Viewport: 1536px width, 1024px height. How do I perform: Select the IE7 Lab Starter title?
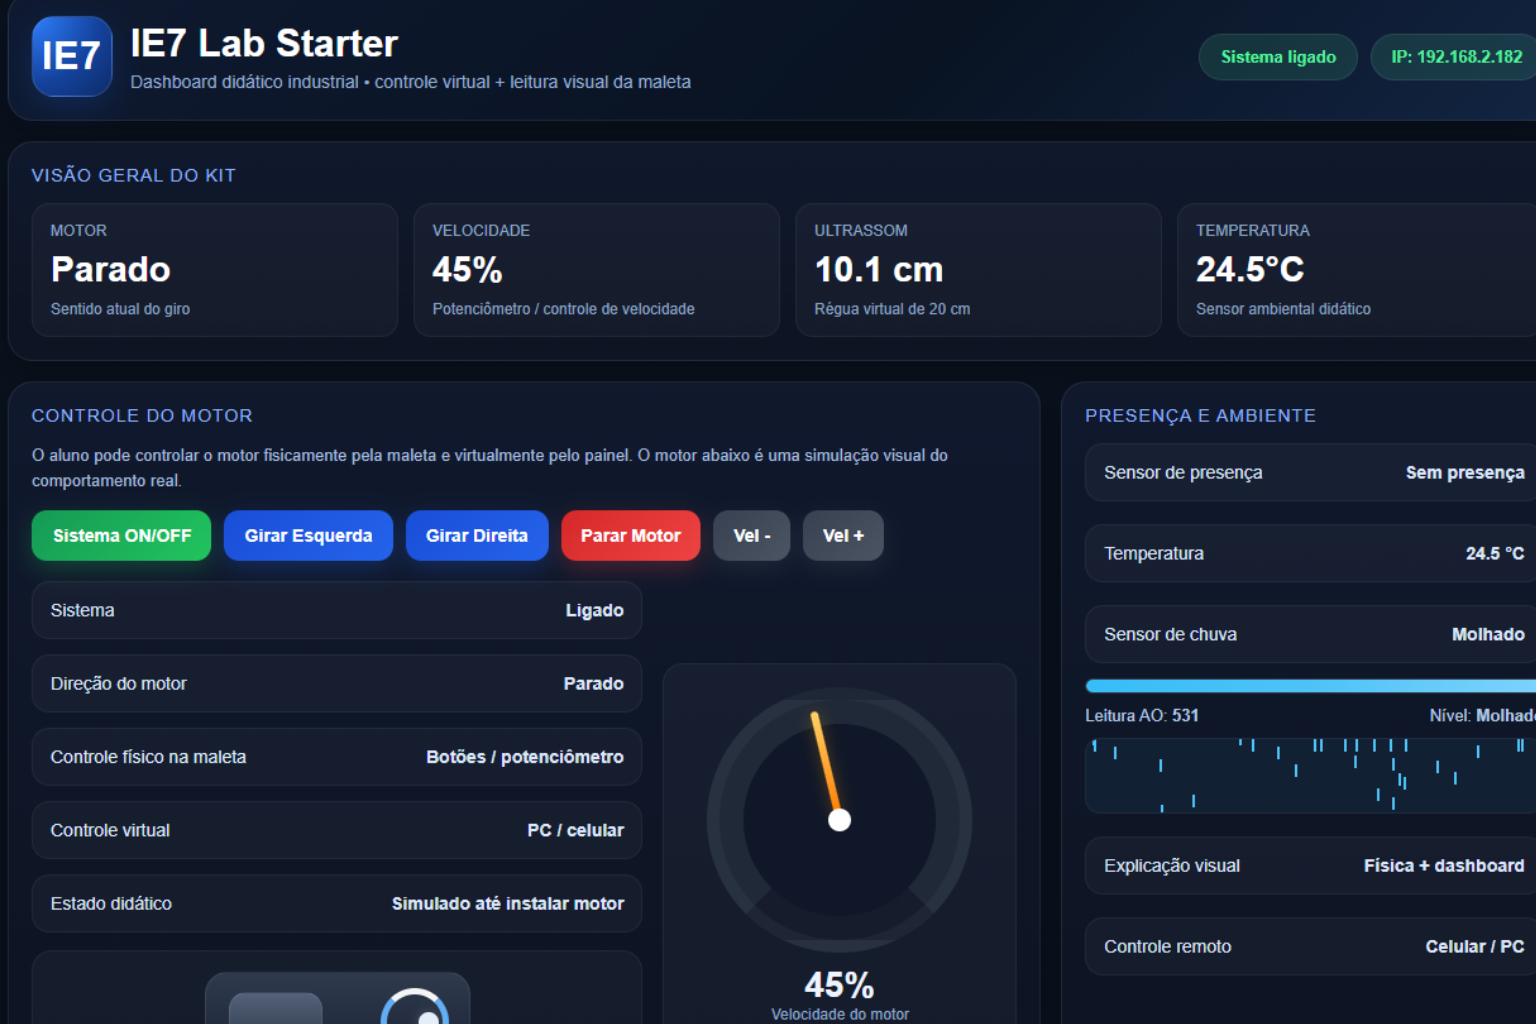(264, 43)
